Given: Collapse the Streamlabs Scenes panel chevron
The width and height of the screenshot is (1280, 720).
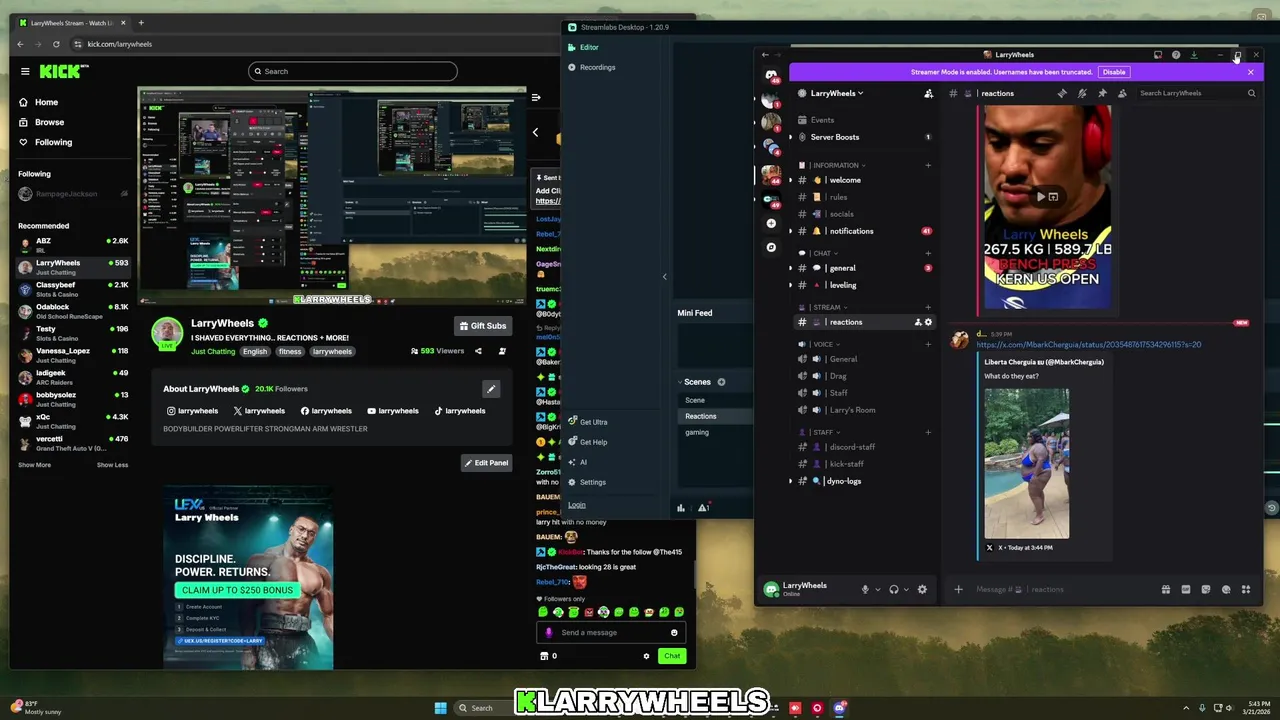Looking at the screenshot, I should coord(680,382).
